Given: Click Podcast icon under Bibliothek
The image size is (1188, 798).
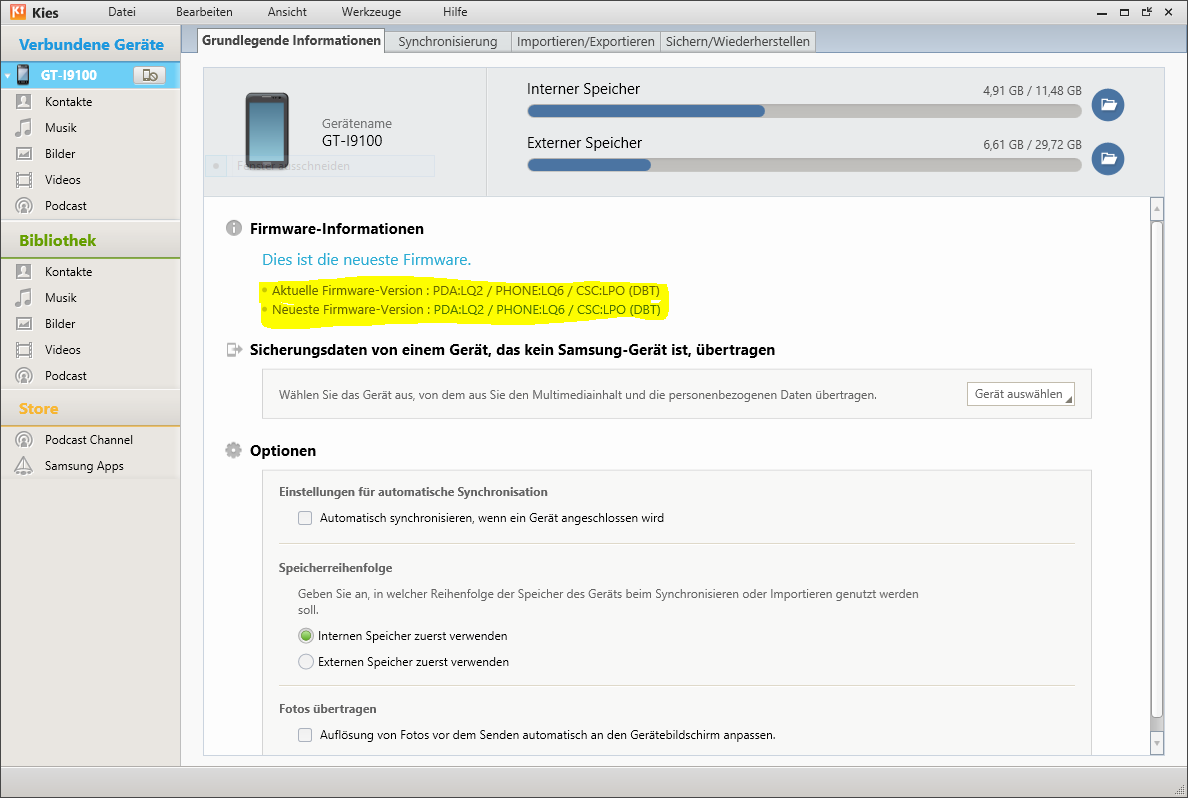Looking at the screenshot, I should 24,375.
